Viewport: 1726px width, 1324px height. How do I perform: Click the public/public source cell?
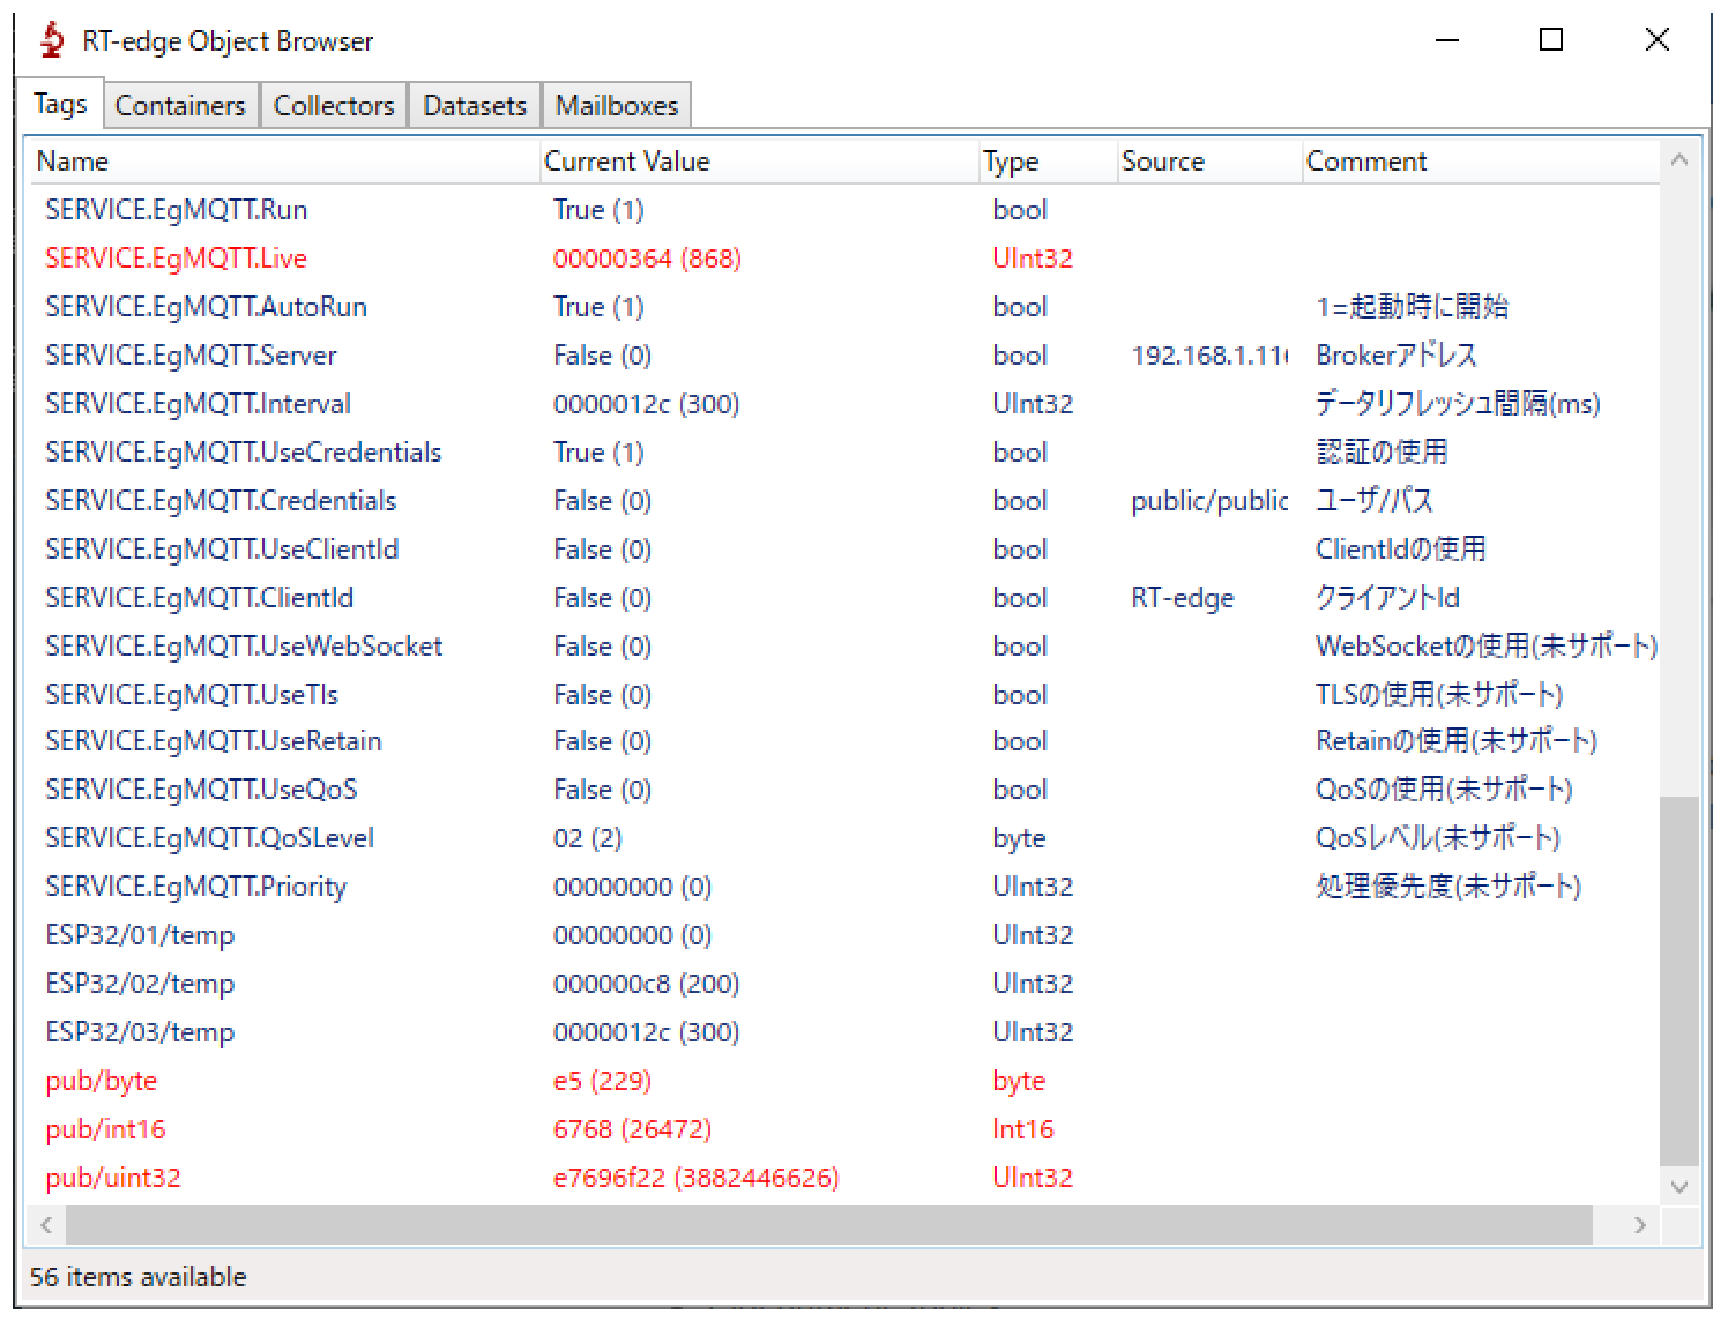1209,500
